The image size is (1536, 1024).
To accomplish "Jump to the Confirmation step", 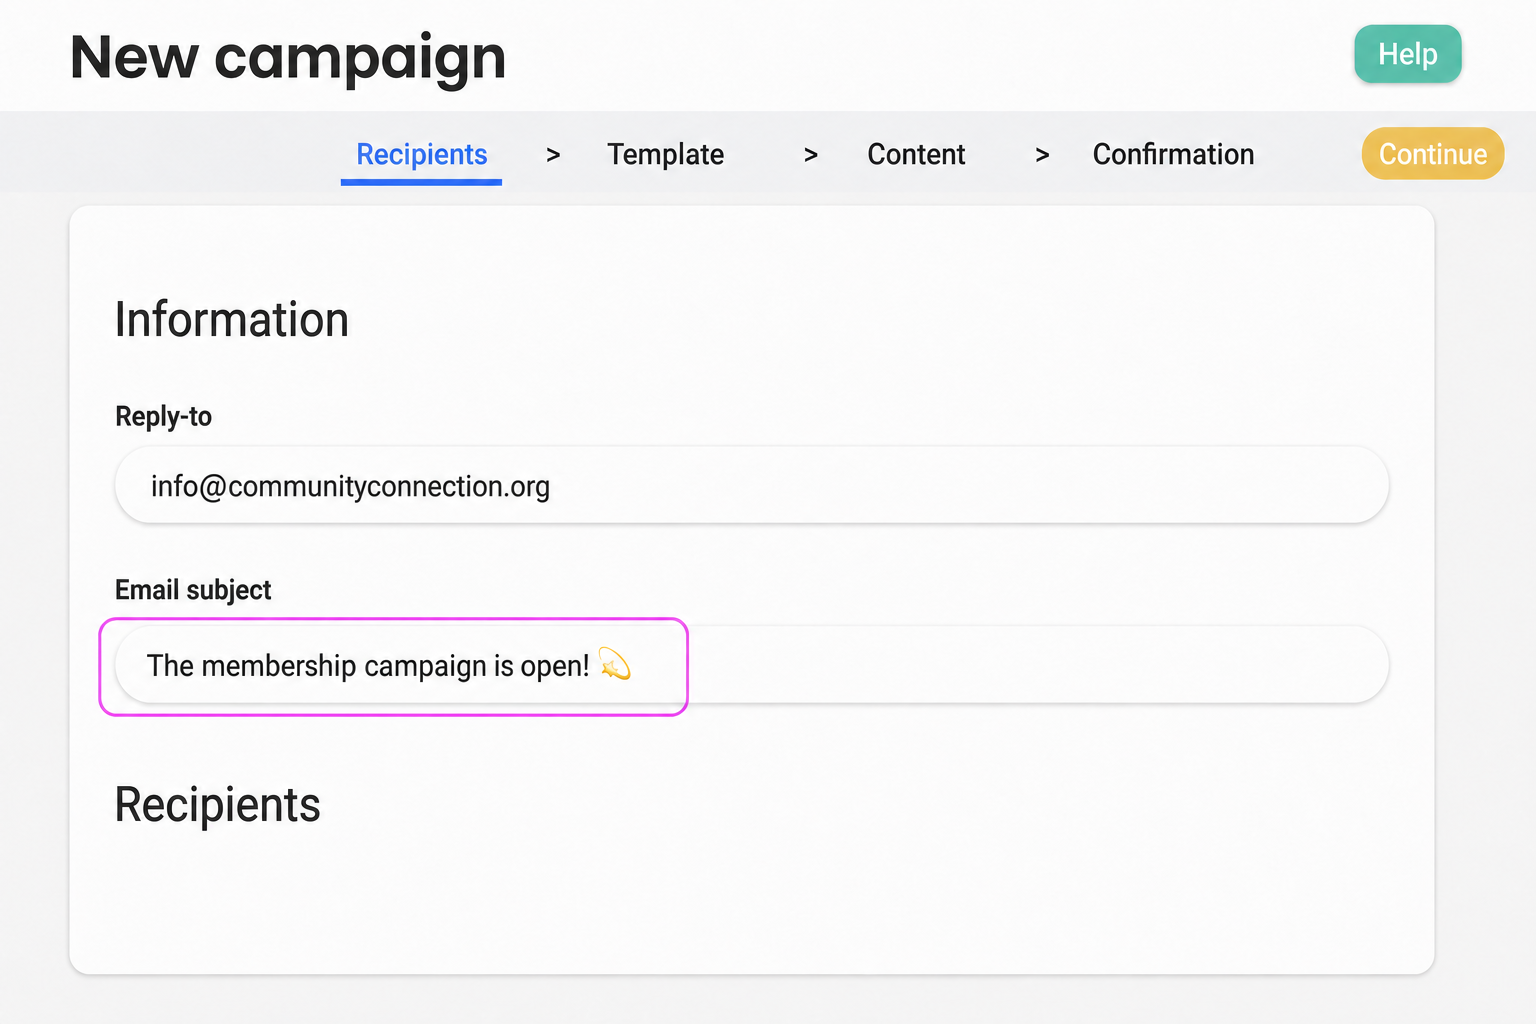I will coord(1173,155).
